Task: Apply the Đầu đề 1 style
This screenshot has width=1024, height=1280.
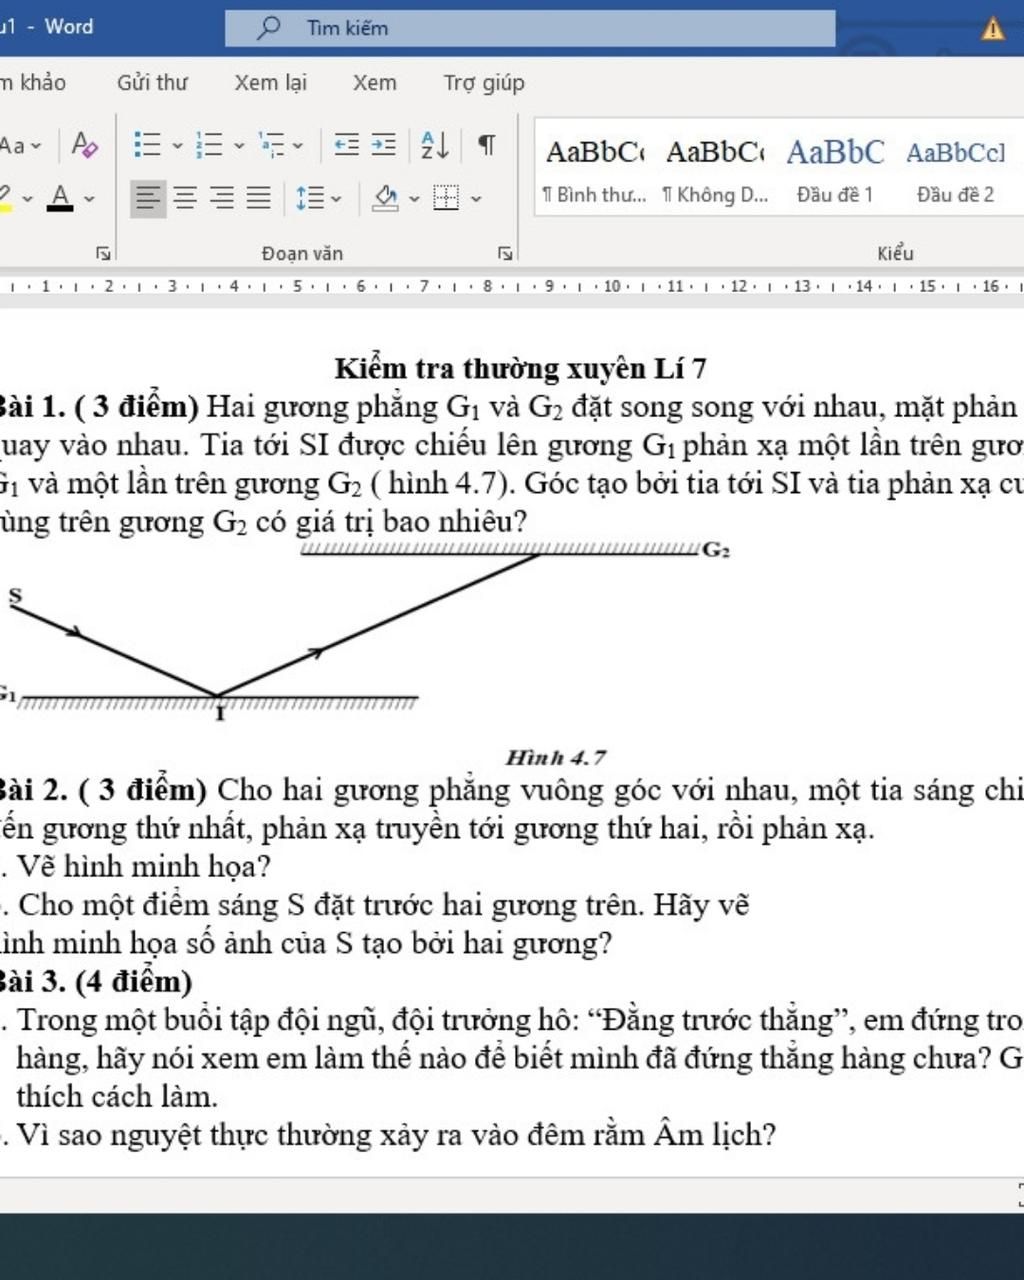Action: click(835, 170)
